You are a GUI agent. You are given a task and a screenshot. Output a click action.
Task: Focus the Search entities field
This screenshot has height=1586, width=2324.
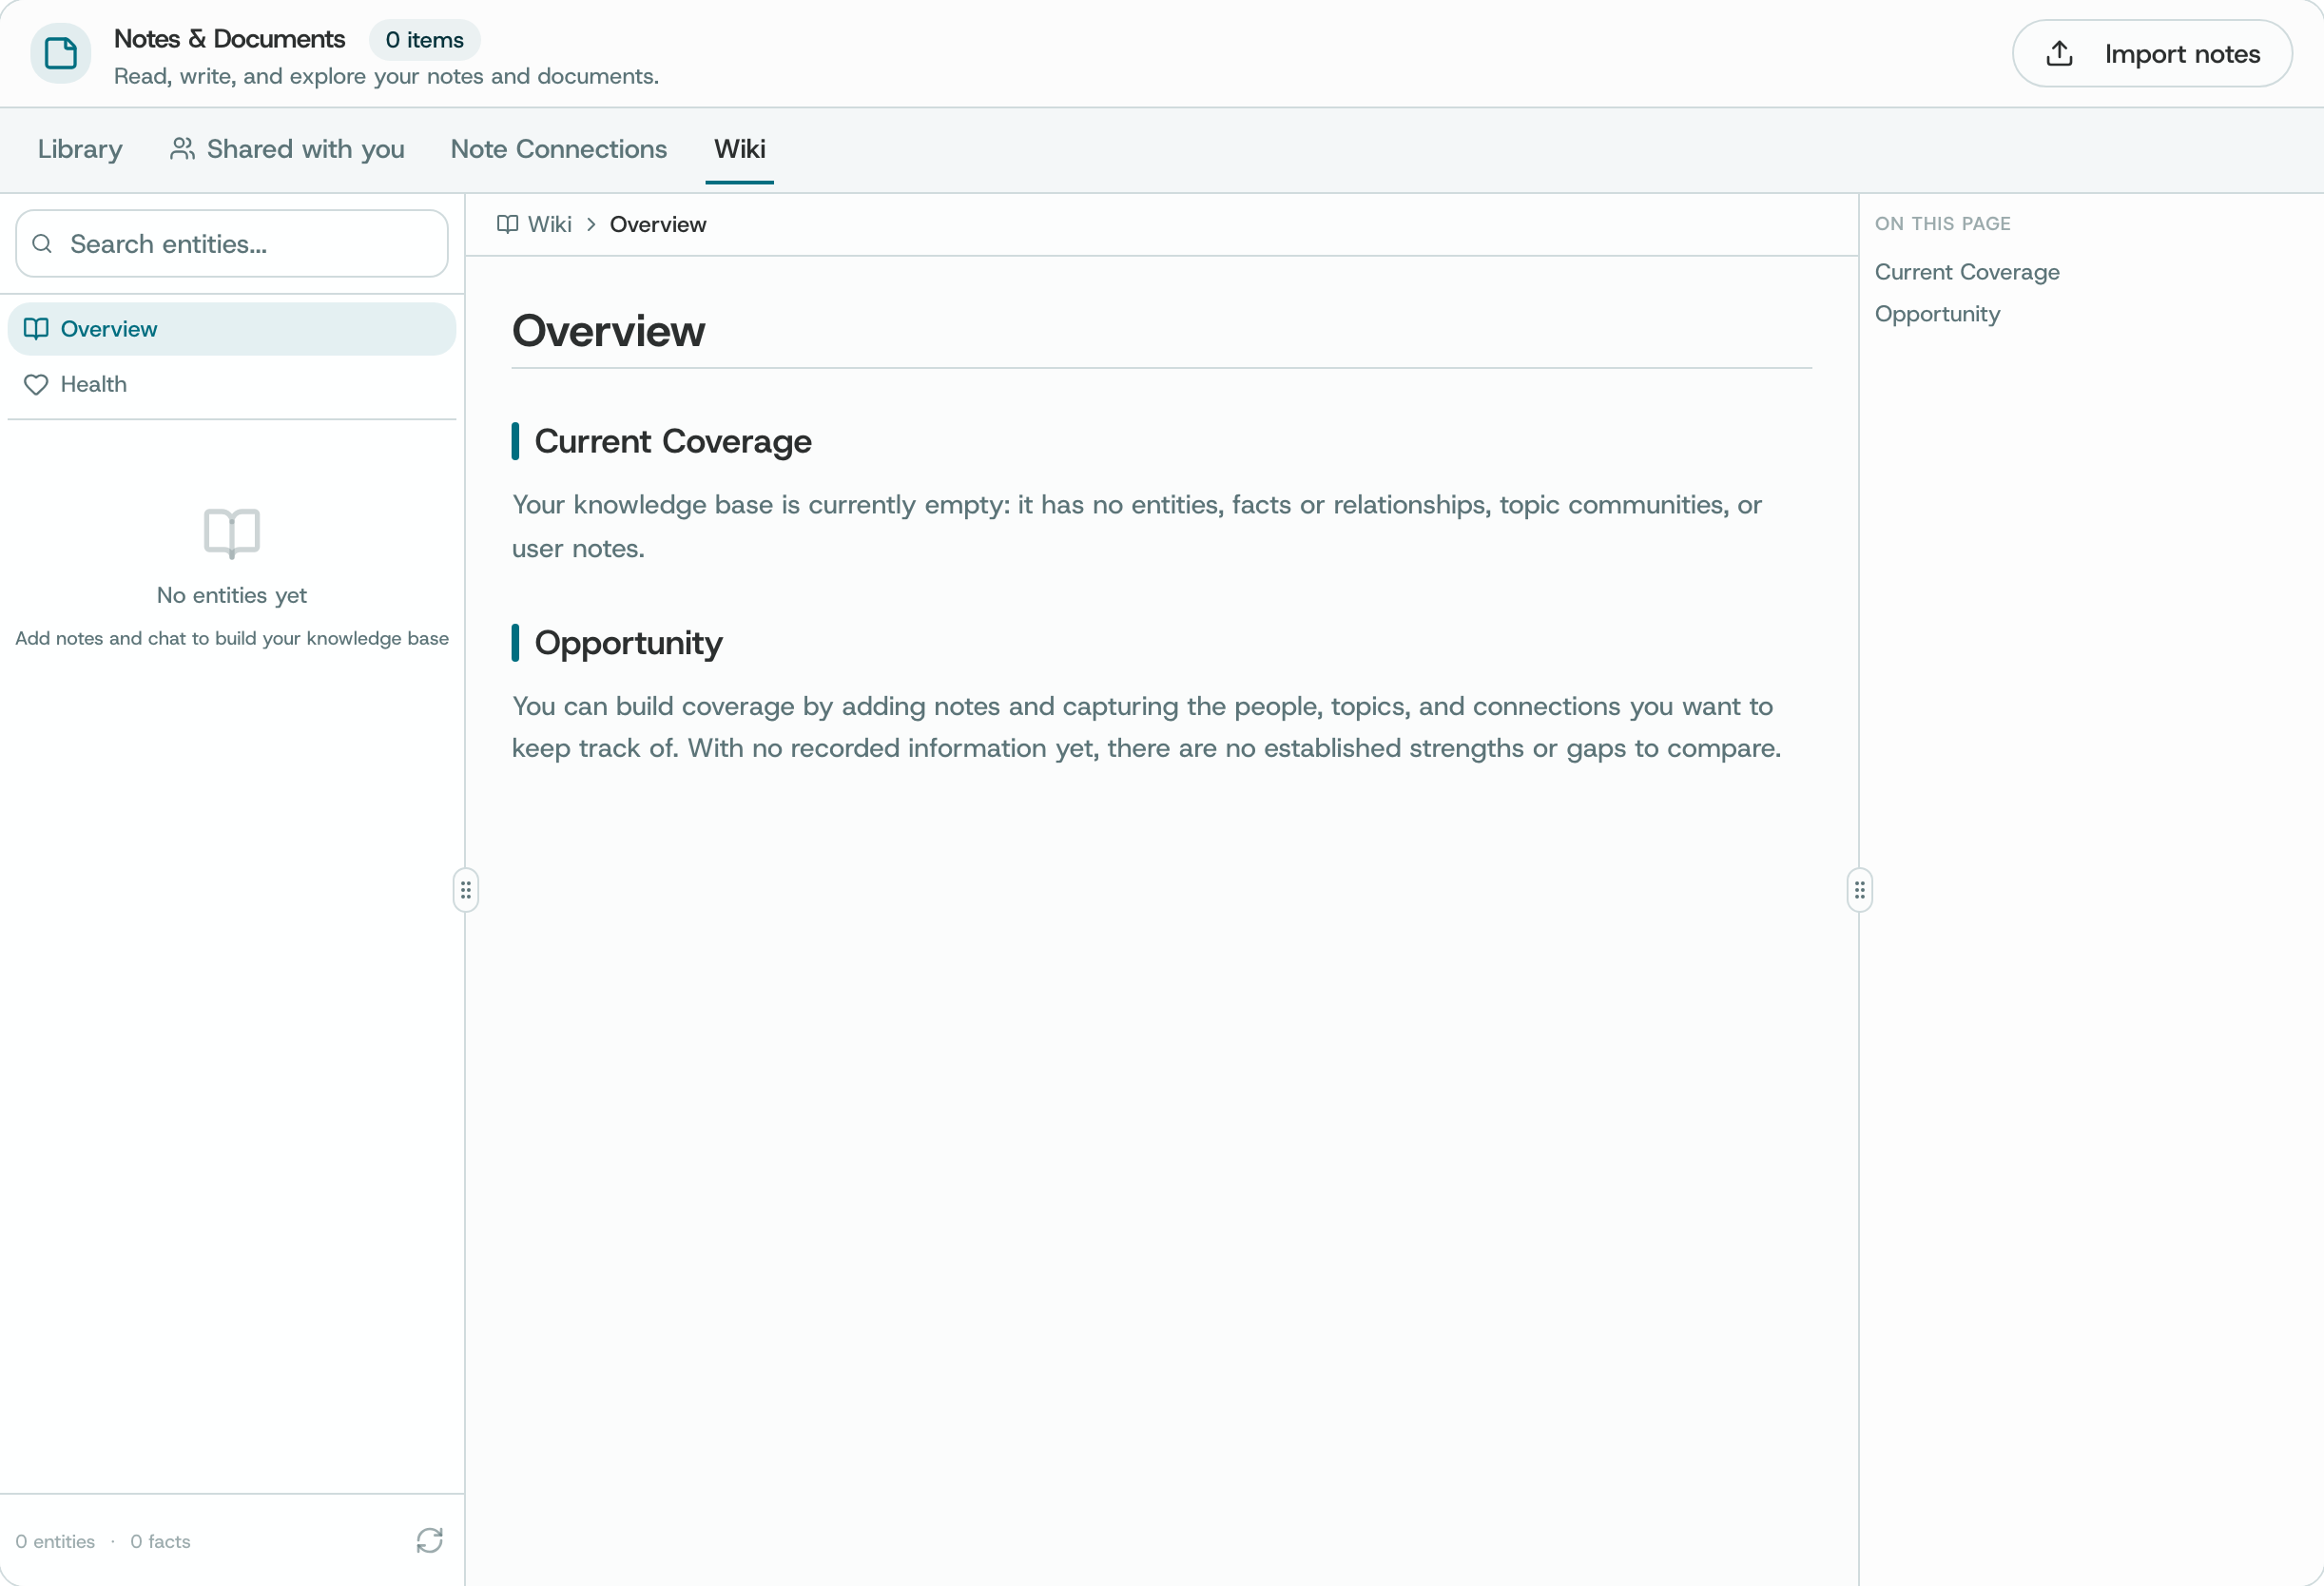232,244
